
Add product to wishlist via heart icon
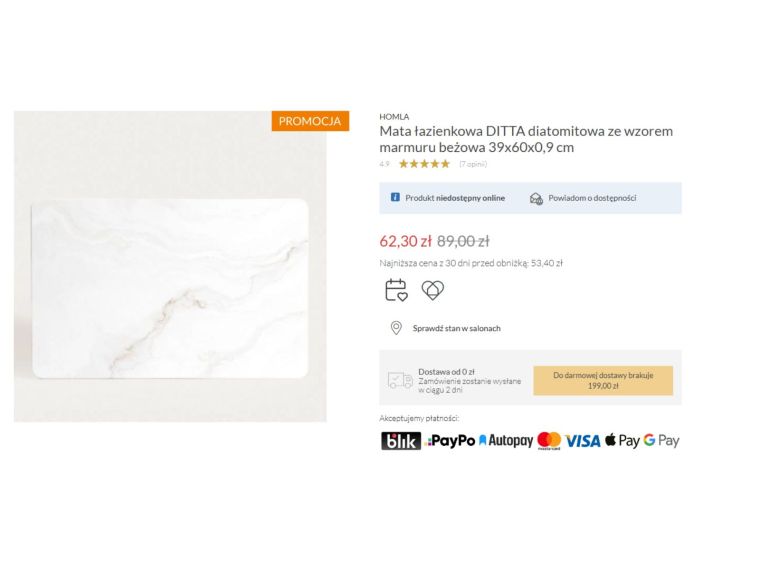[433, 290]
